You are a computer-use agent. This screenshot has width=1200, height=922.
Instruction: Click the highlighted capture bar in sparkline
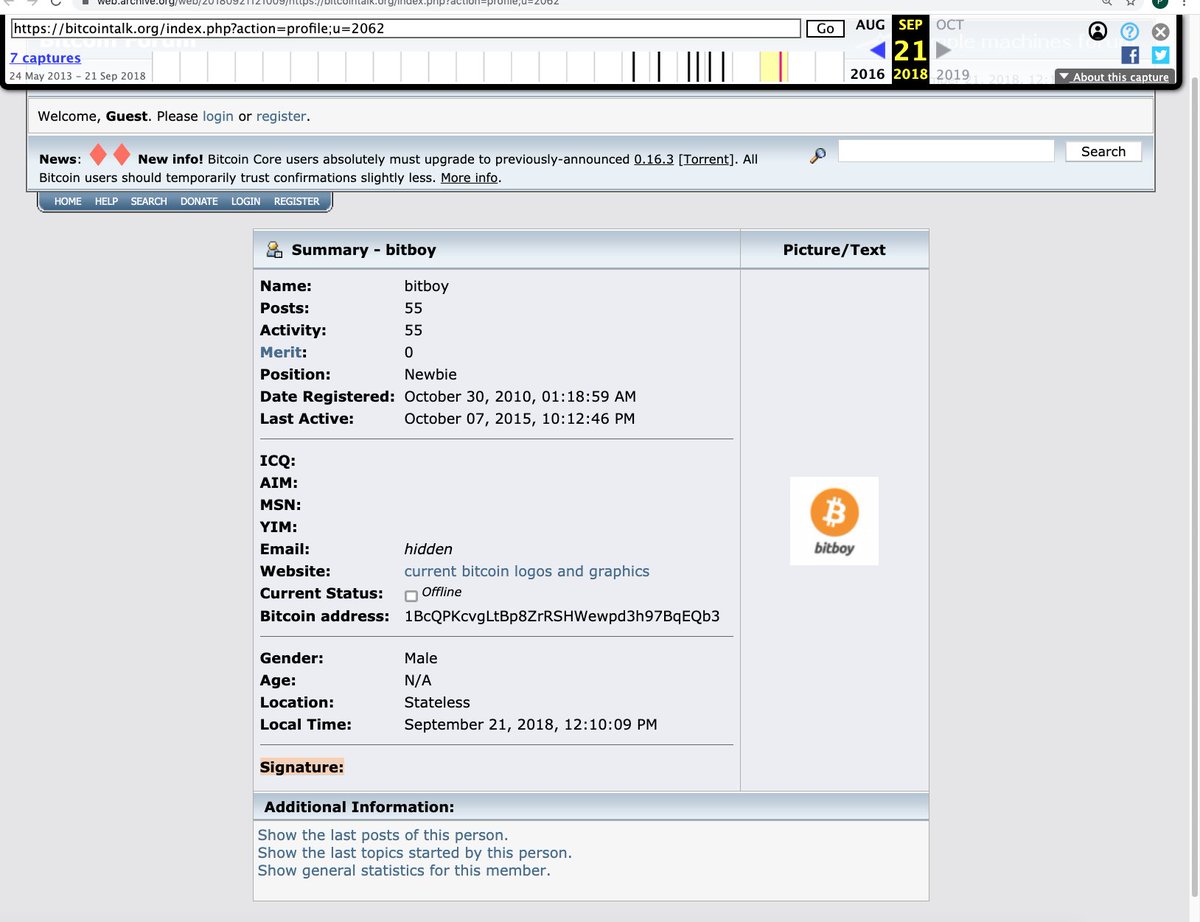[782, 67]
